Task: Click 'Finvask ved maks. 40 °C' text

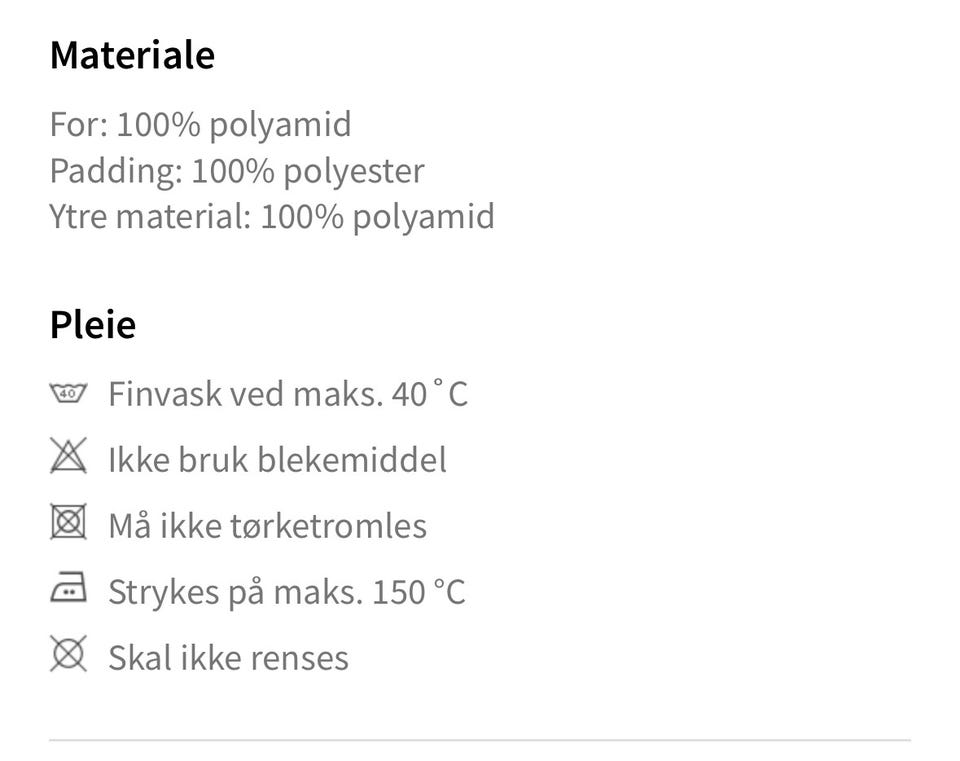Action: tap(288, 394)
